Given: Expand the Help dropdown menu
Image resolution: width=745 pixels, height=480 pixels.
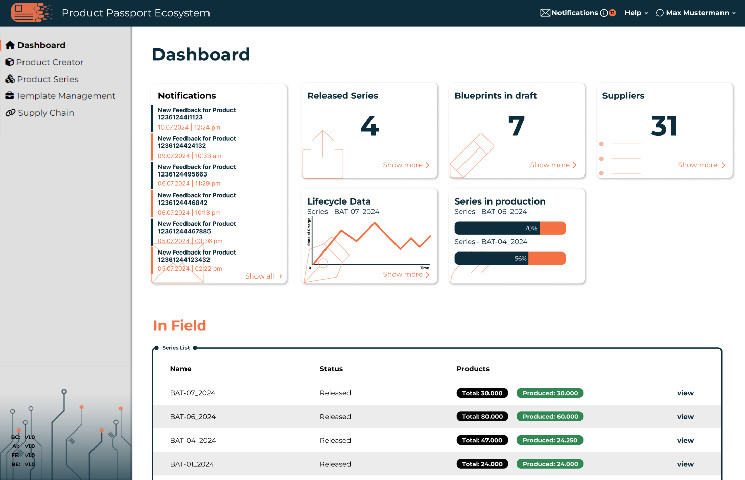Looking at the screenshot, I should 636,13.
